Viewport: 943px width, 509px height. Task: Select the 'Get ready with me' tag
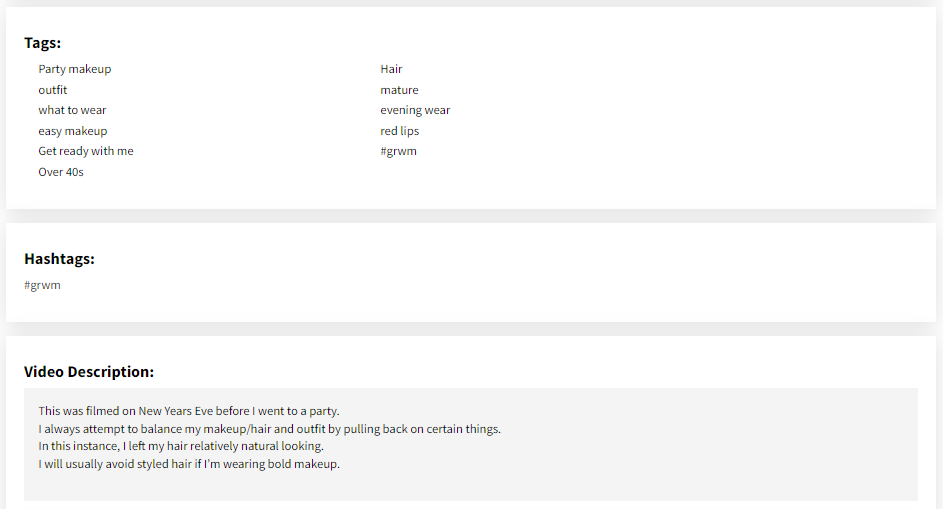86,151
